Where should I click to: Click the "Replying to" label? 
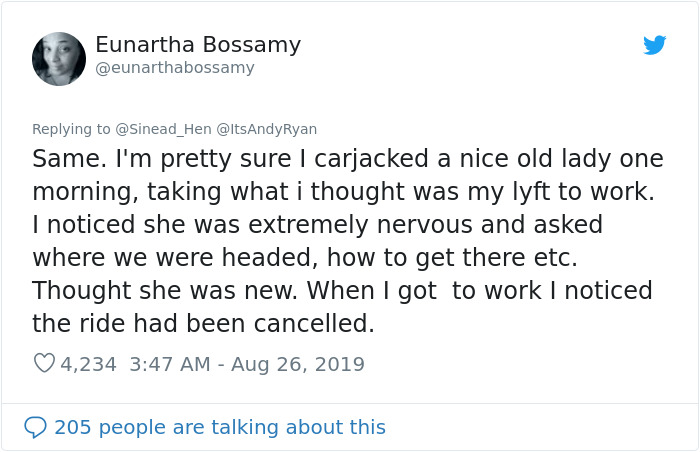point(71,129)
